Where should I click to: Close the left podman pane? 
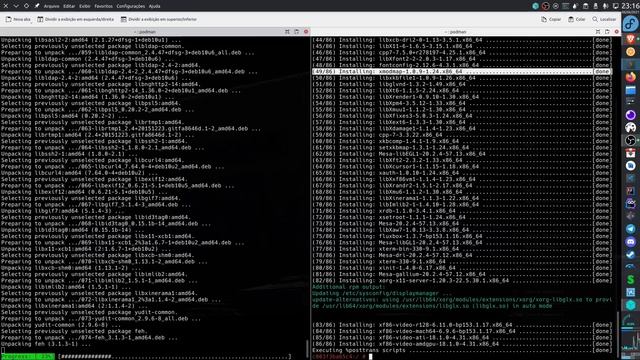point(306,31)
